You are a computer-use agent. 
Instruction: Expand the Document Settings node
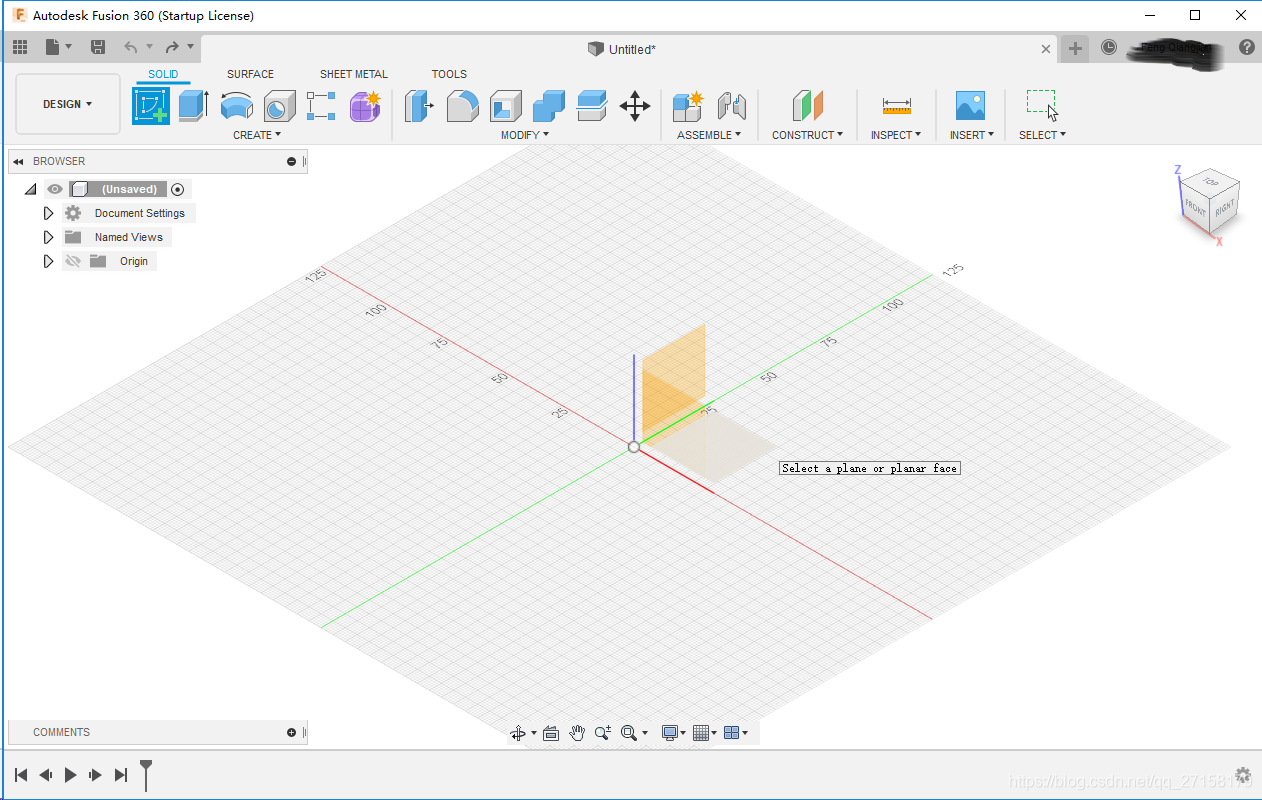[x=48, y=213]
